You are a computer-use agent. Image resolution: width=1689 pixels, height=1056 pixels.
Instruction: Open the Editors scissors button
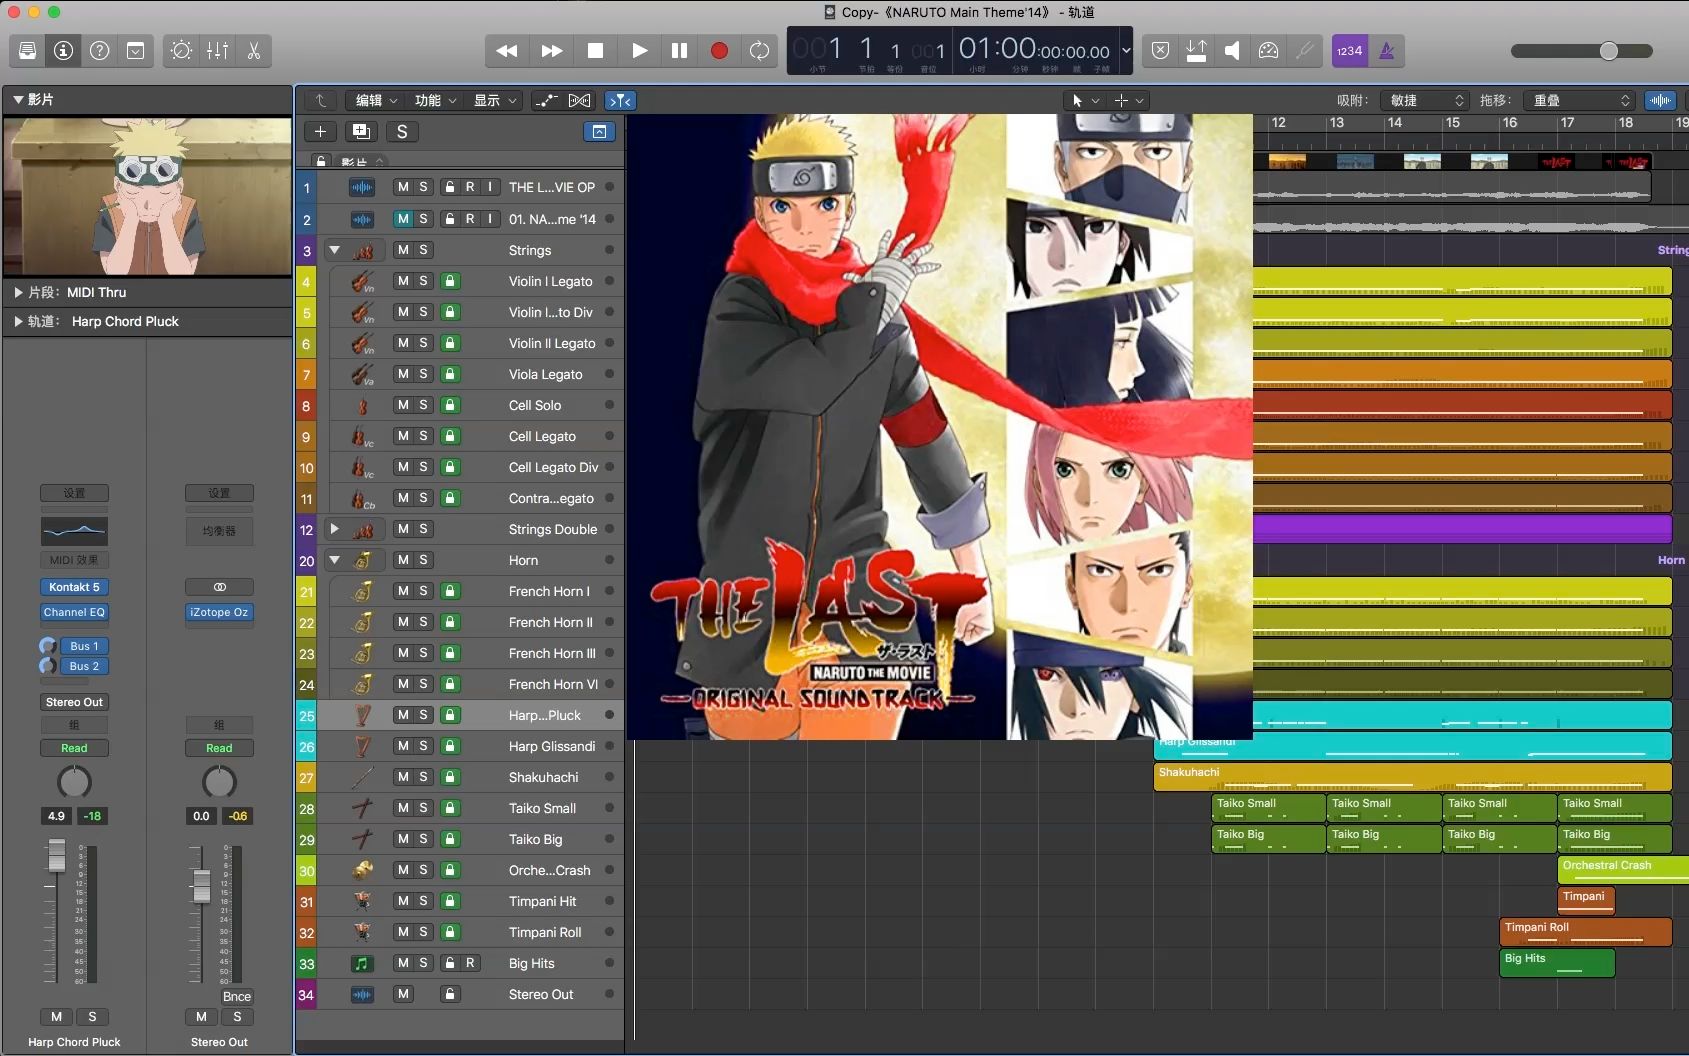coord(254,51)
